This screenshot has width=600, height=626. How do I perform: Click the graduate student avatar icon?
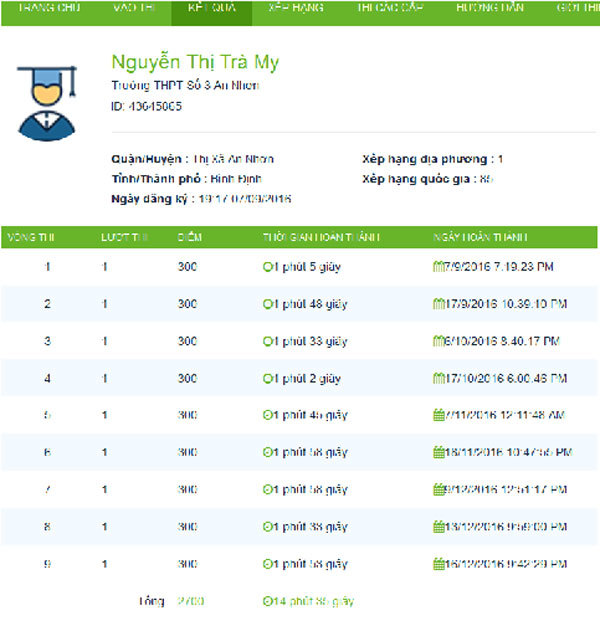(46, 101)
